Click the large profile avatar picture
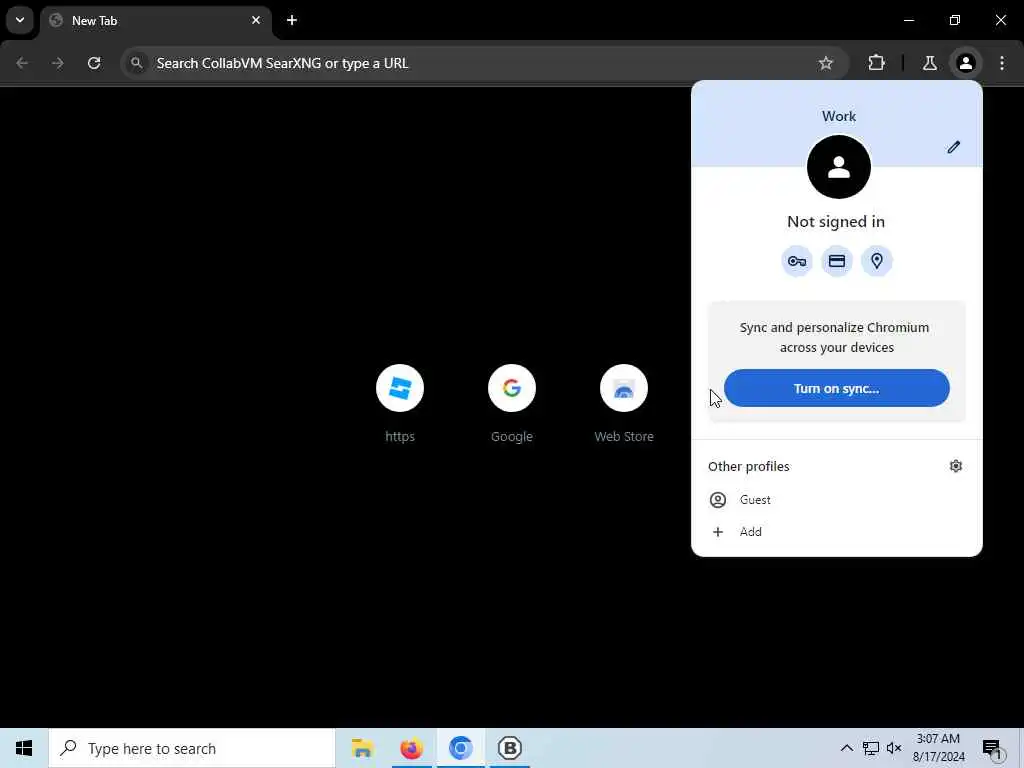Viewport: 1024px width, 768px height. point(839,167)
